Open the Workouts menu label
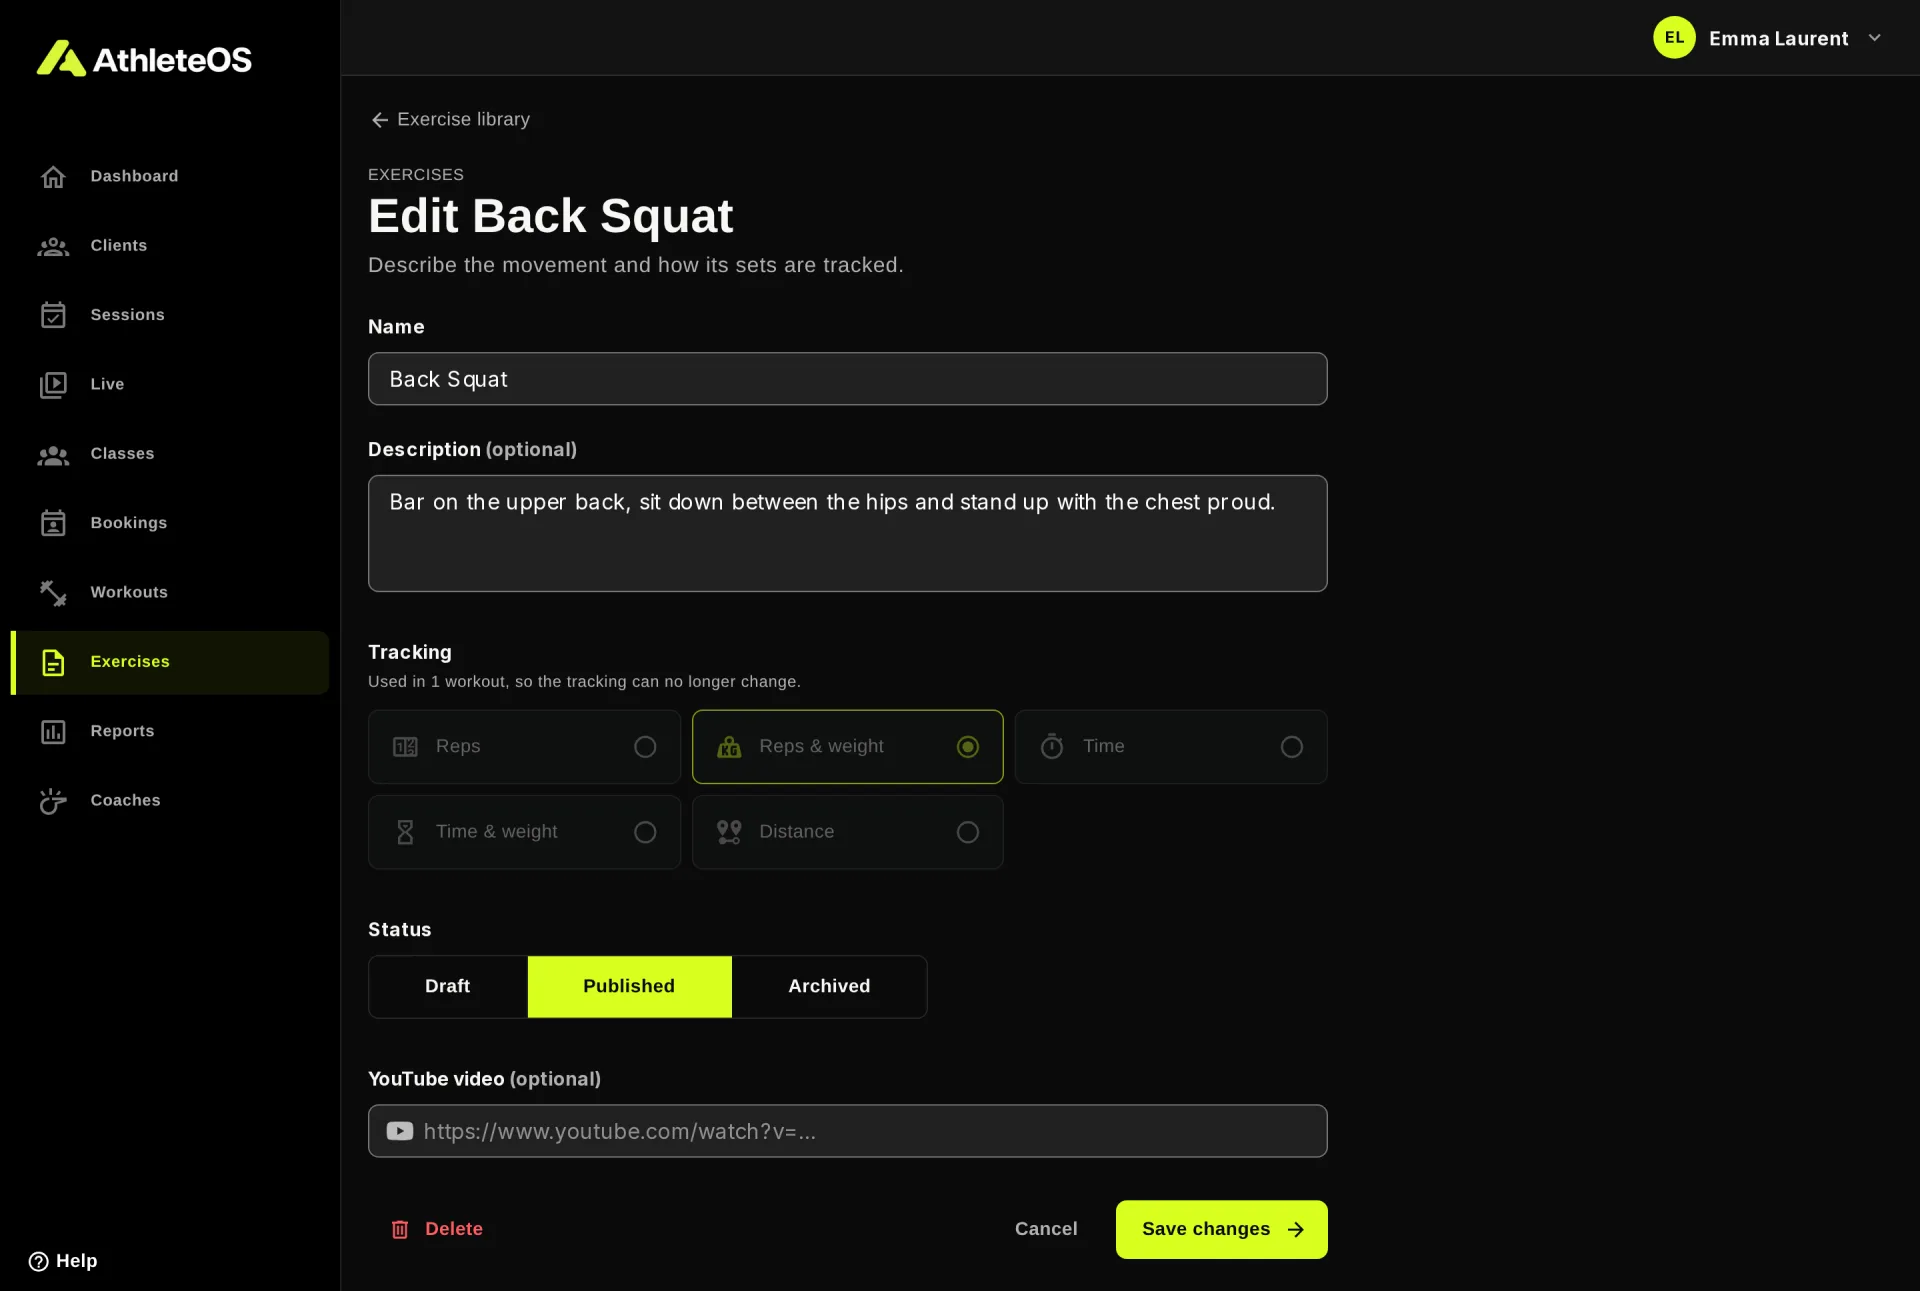Screen dimensions: 1920x1291 (x=129, y=592)
